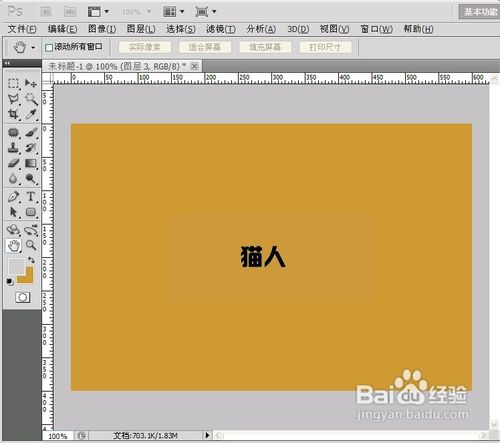This screenshot has height=443, width=500.
Task: Select the Zoom tool in toolbox
Action: 31,245
